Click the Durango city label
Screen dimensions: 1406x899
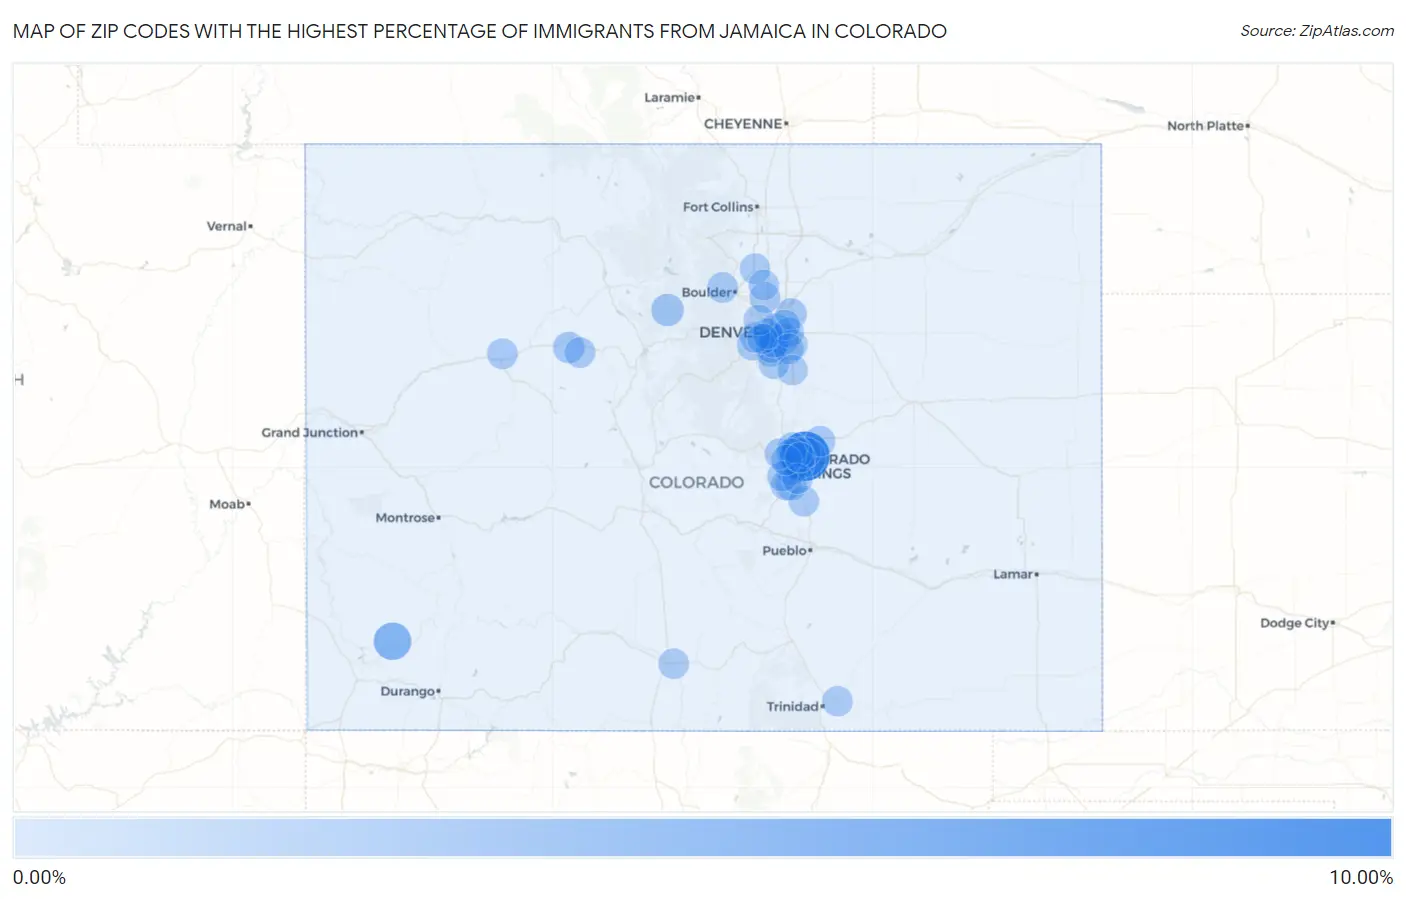[409, 691]
